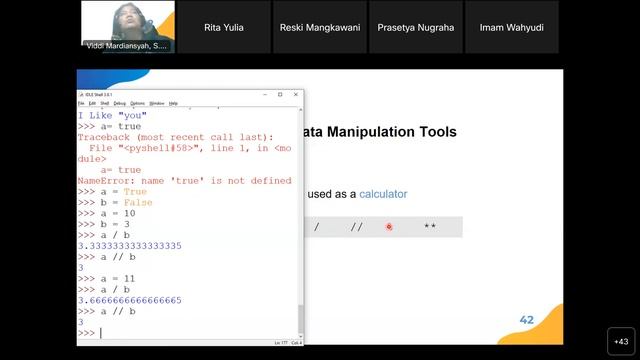This screenshot has width=640, height=360.
Task: Select Viddi Mardiansyah's video thumbnail
Action: pos(128,27)
